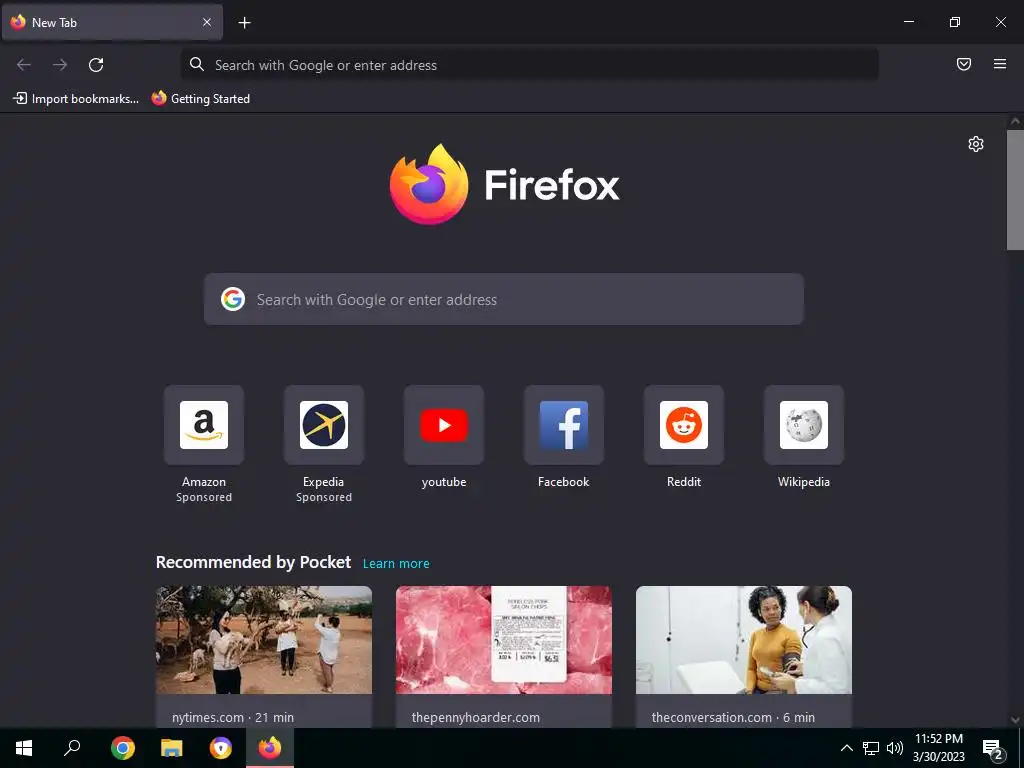Open taskbar search magnifier

tap(72, 748)
